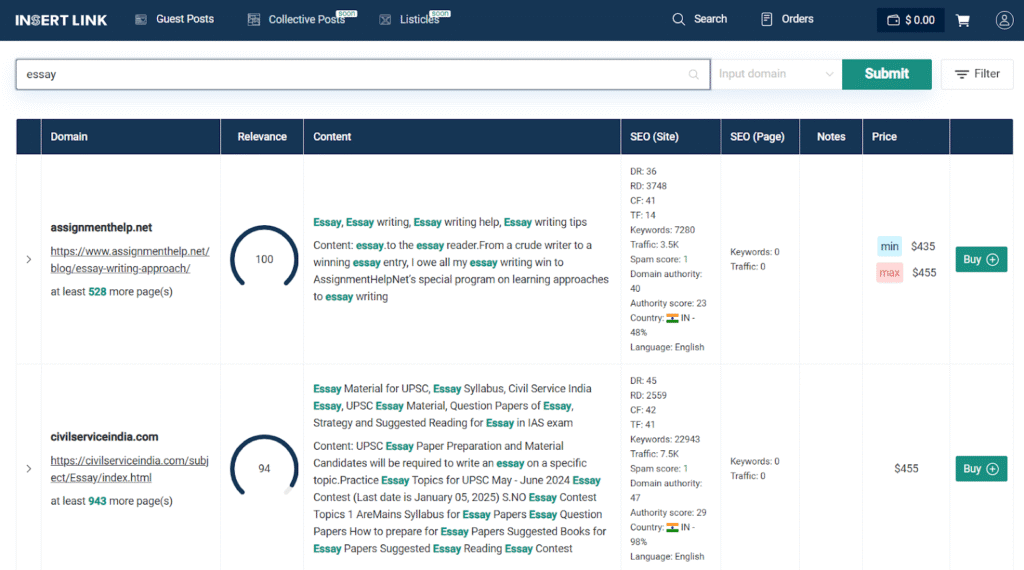Expand the civilserviceindia.com row
Viewport: 1024px width, 570px height.
pyautogui.click(x=29, y=469)
